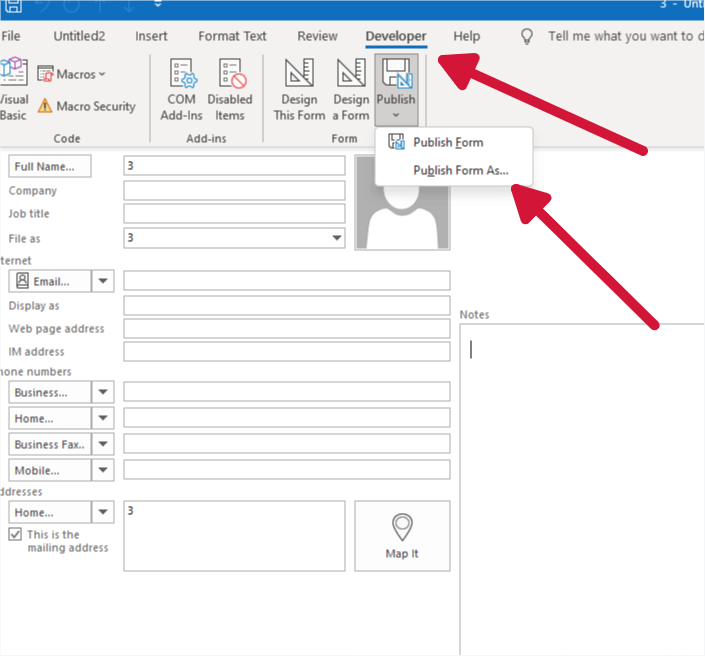The image size is (705, 656).
Task: Choose Publish Form As… option
Action: 454,170
